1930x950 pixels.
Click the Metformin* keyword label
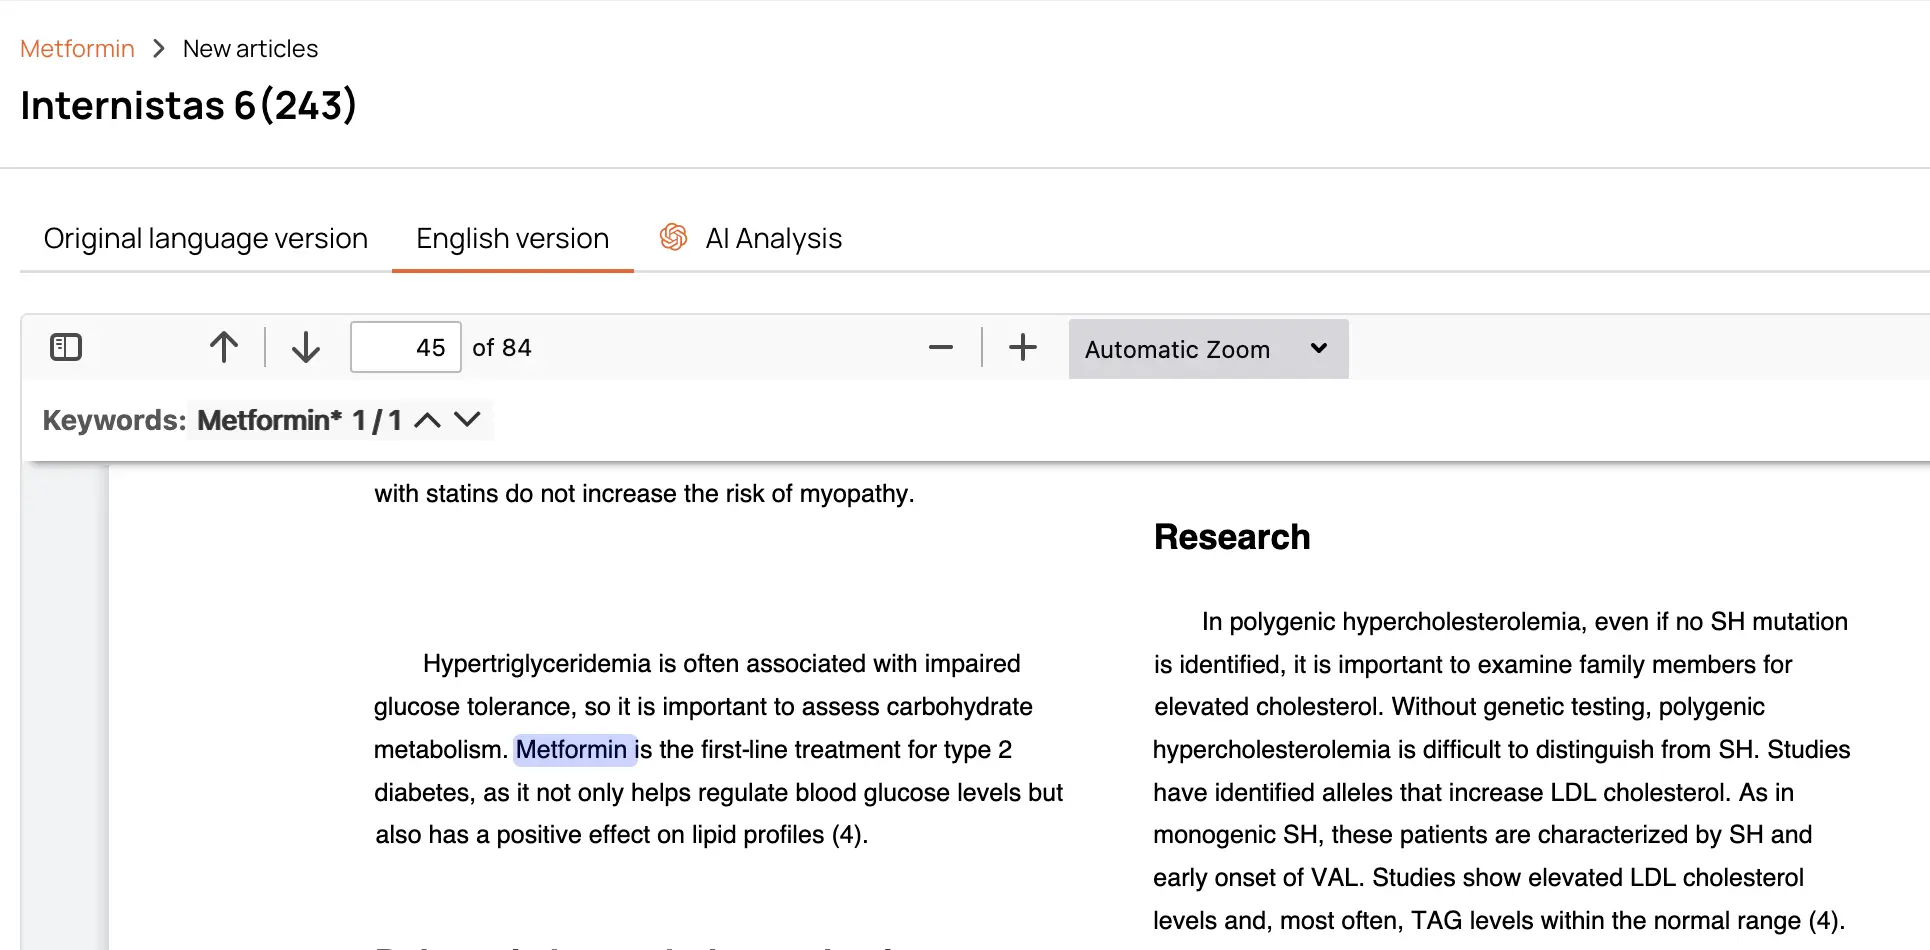click(269, 420)
